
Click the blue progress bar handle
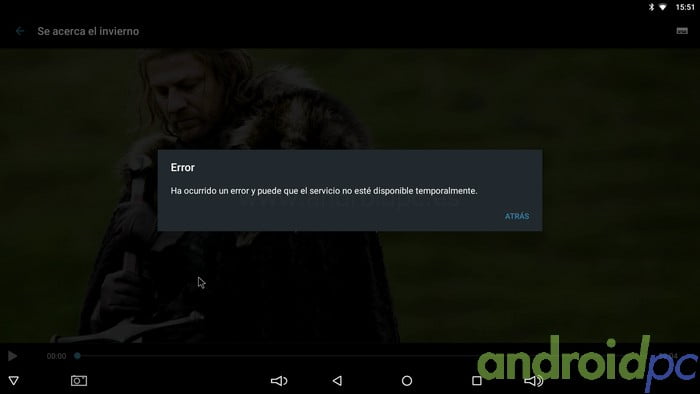pyautogui.click(x=77, y=356)
